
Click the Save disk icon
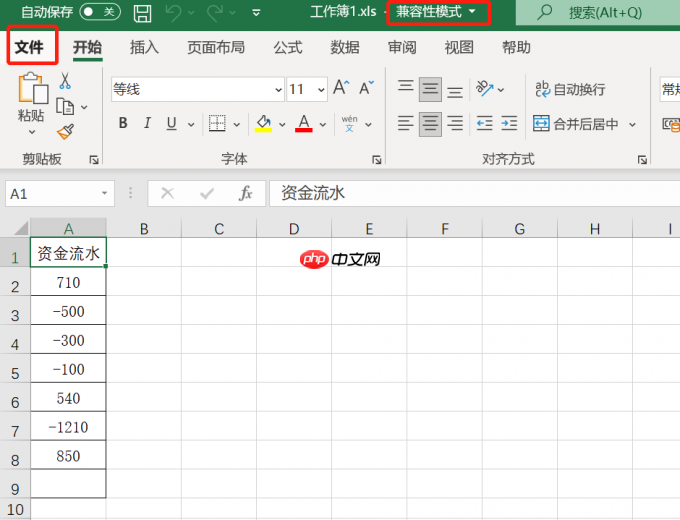coord(142,13)
